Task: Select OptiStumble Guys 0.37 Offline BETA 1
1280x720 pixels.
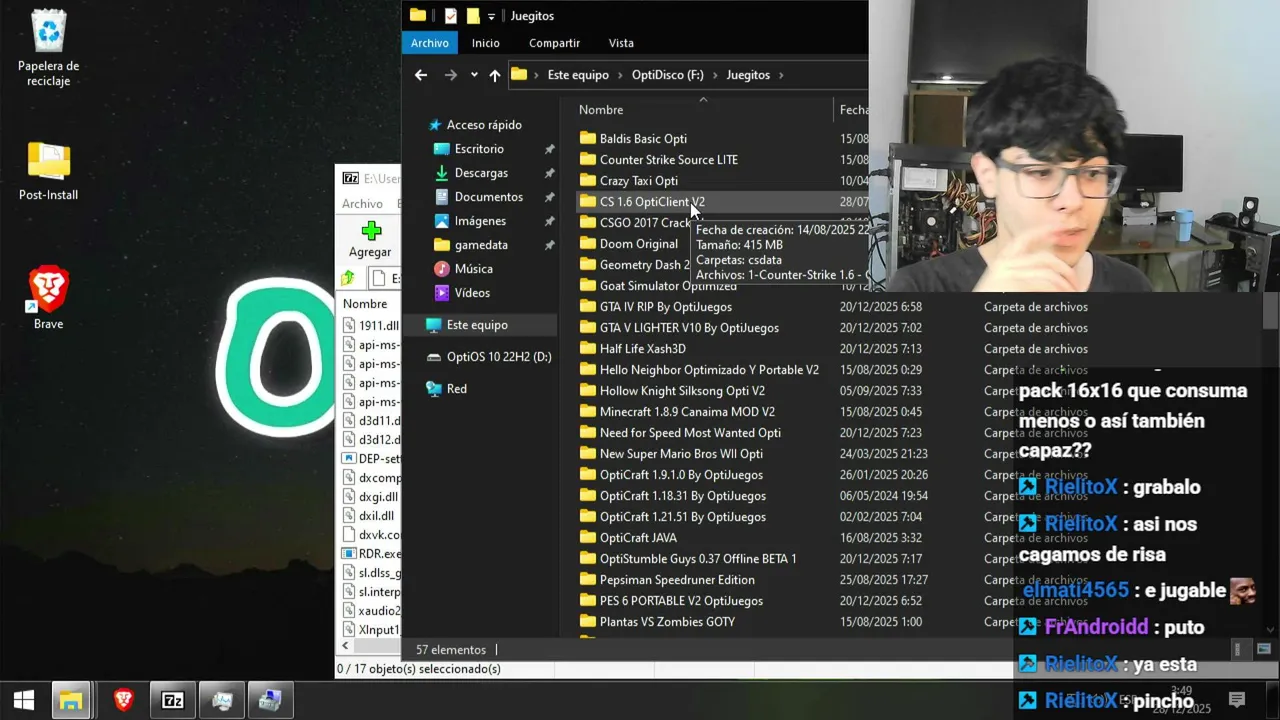Action: point(698,559)
